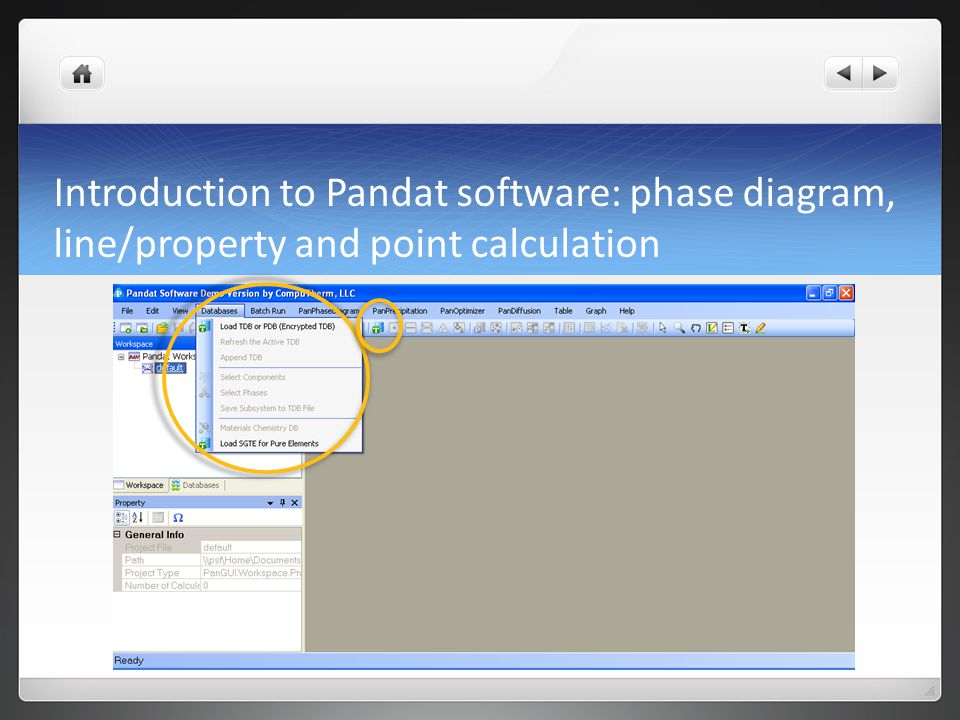Screen dimensions: 960x720
Task: Pin the Property panel
Action: click(282, 503)
